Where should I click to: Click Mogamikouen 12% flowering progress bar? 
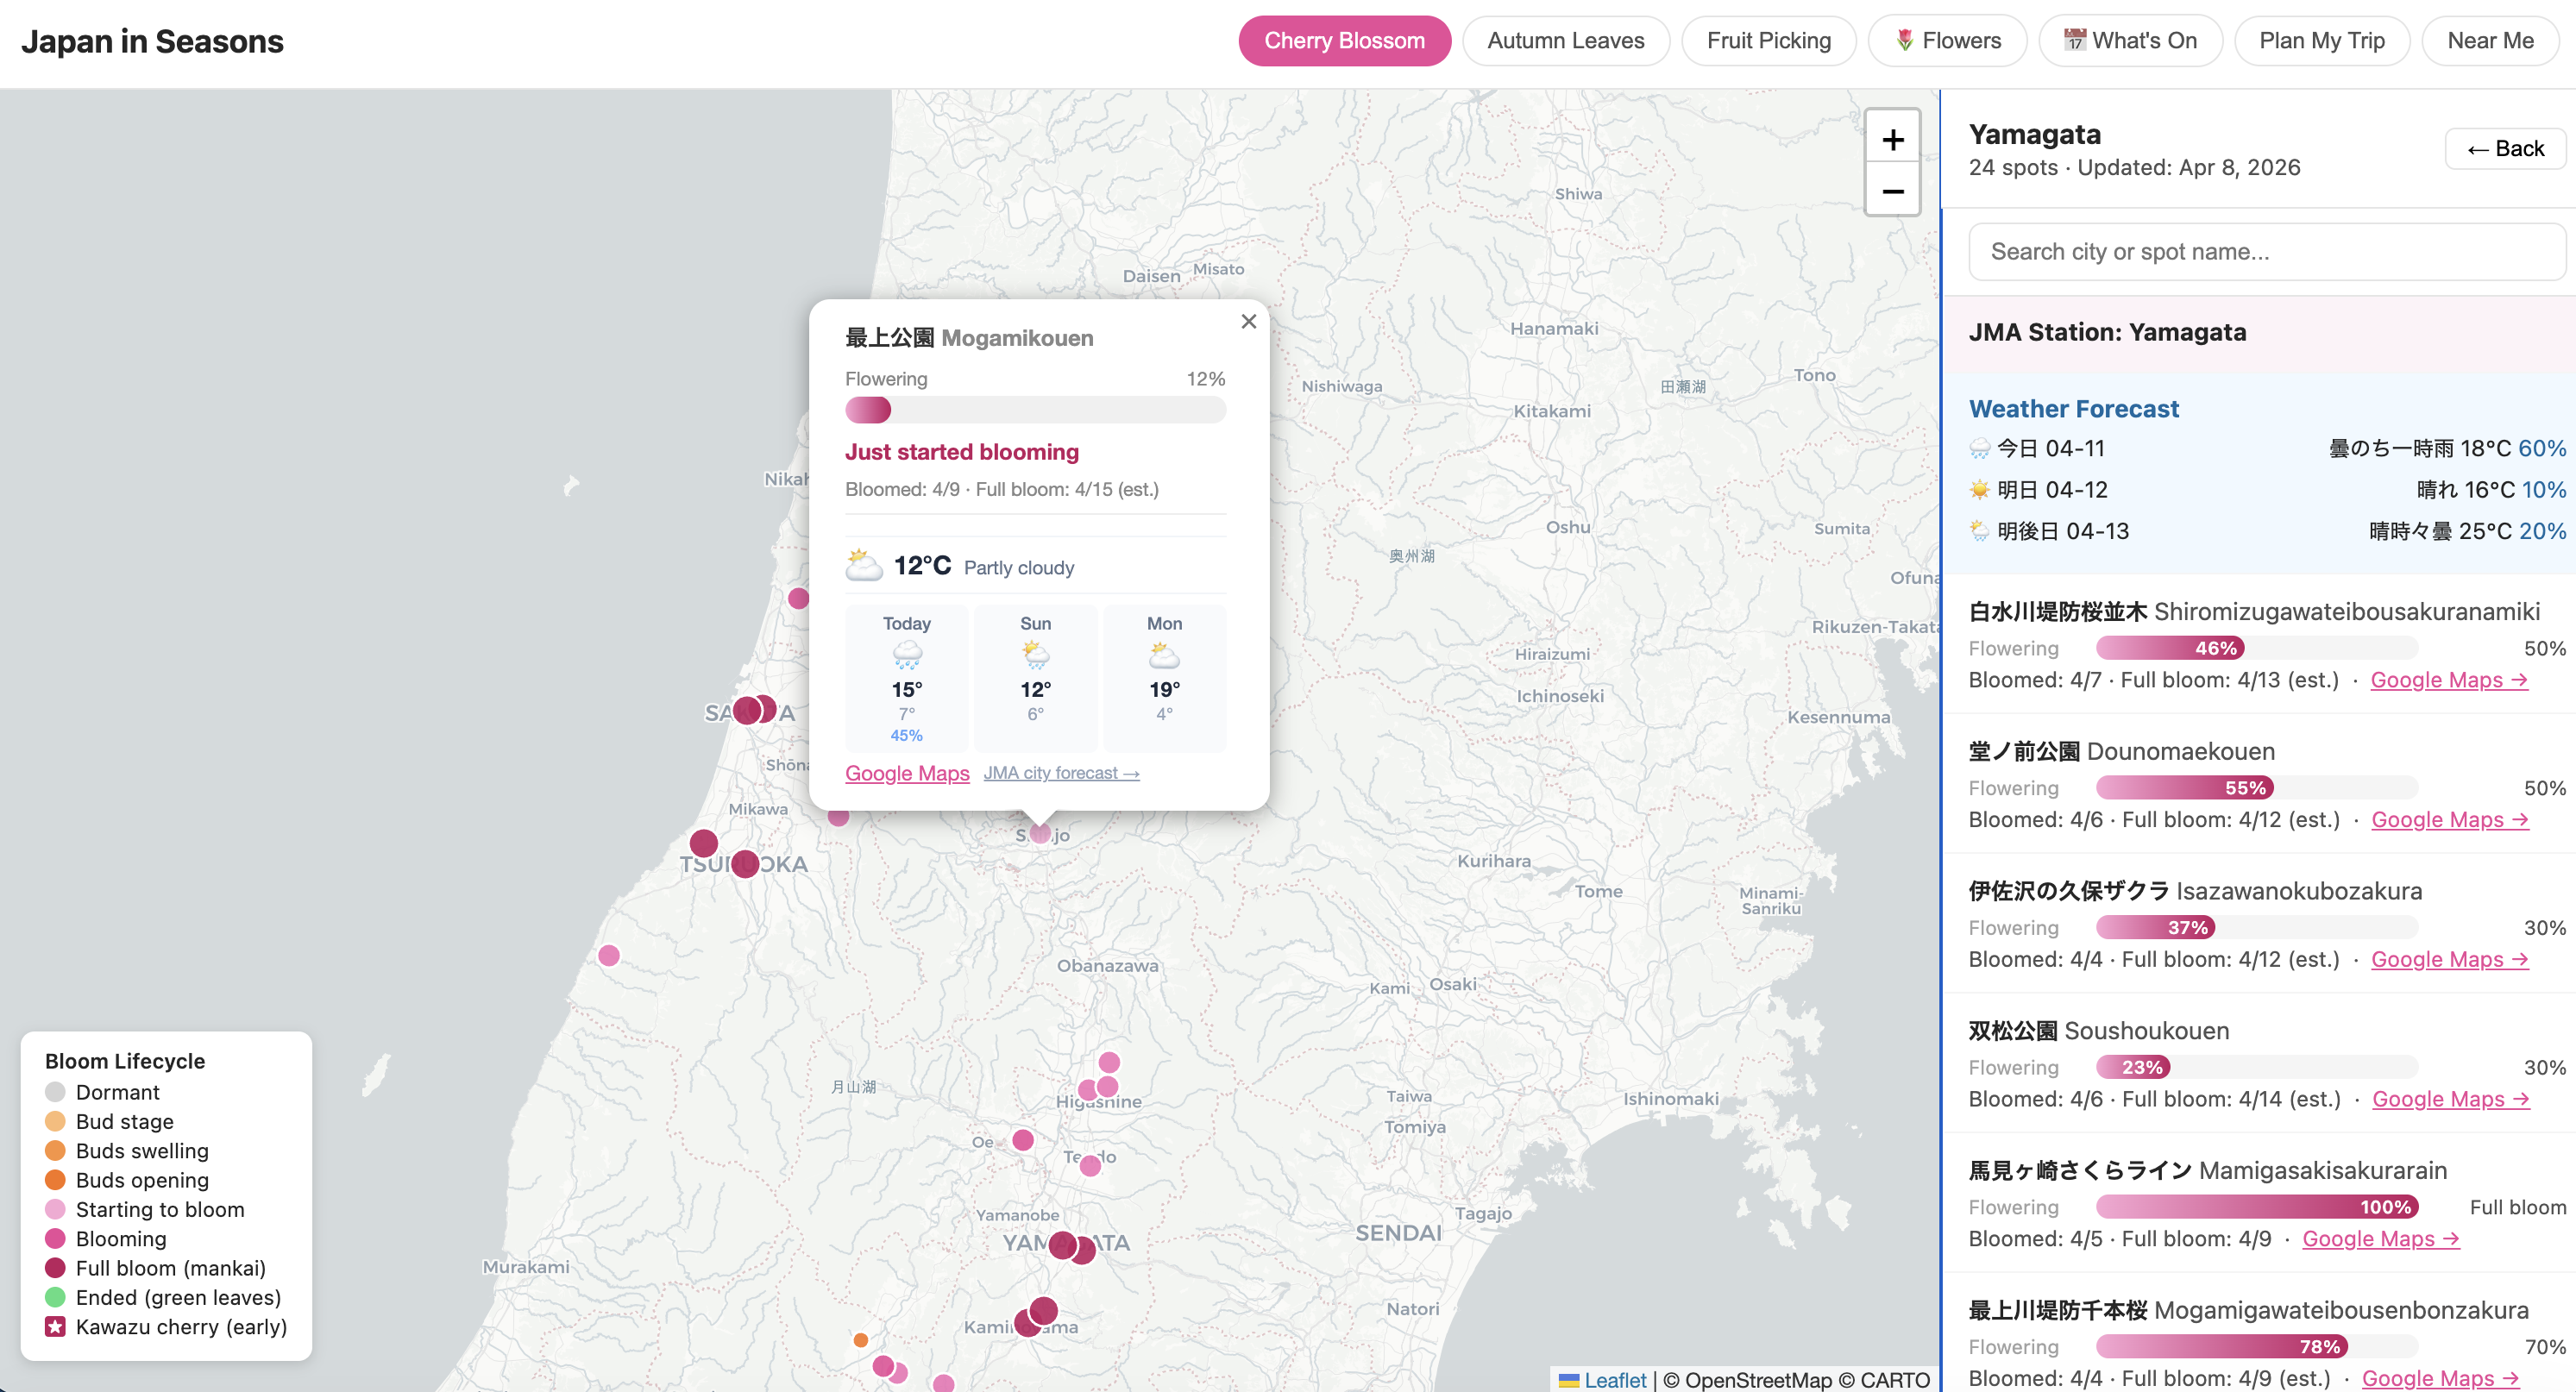pos(1034,410)
